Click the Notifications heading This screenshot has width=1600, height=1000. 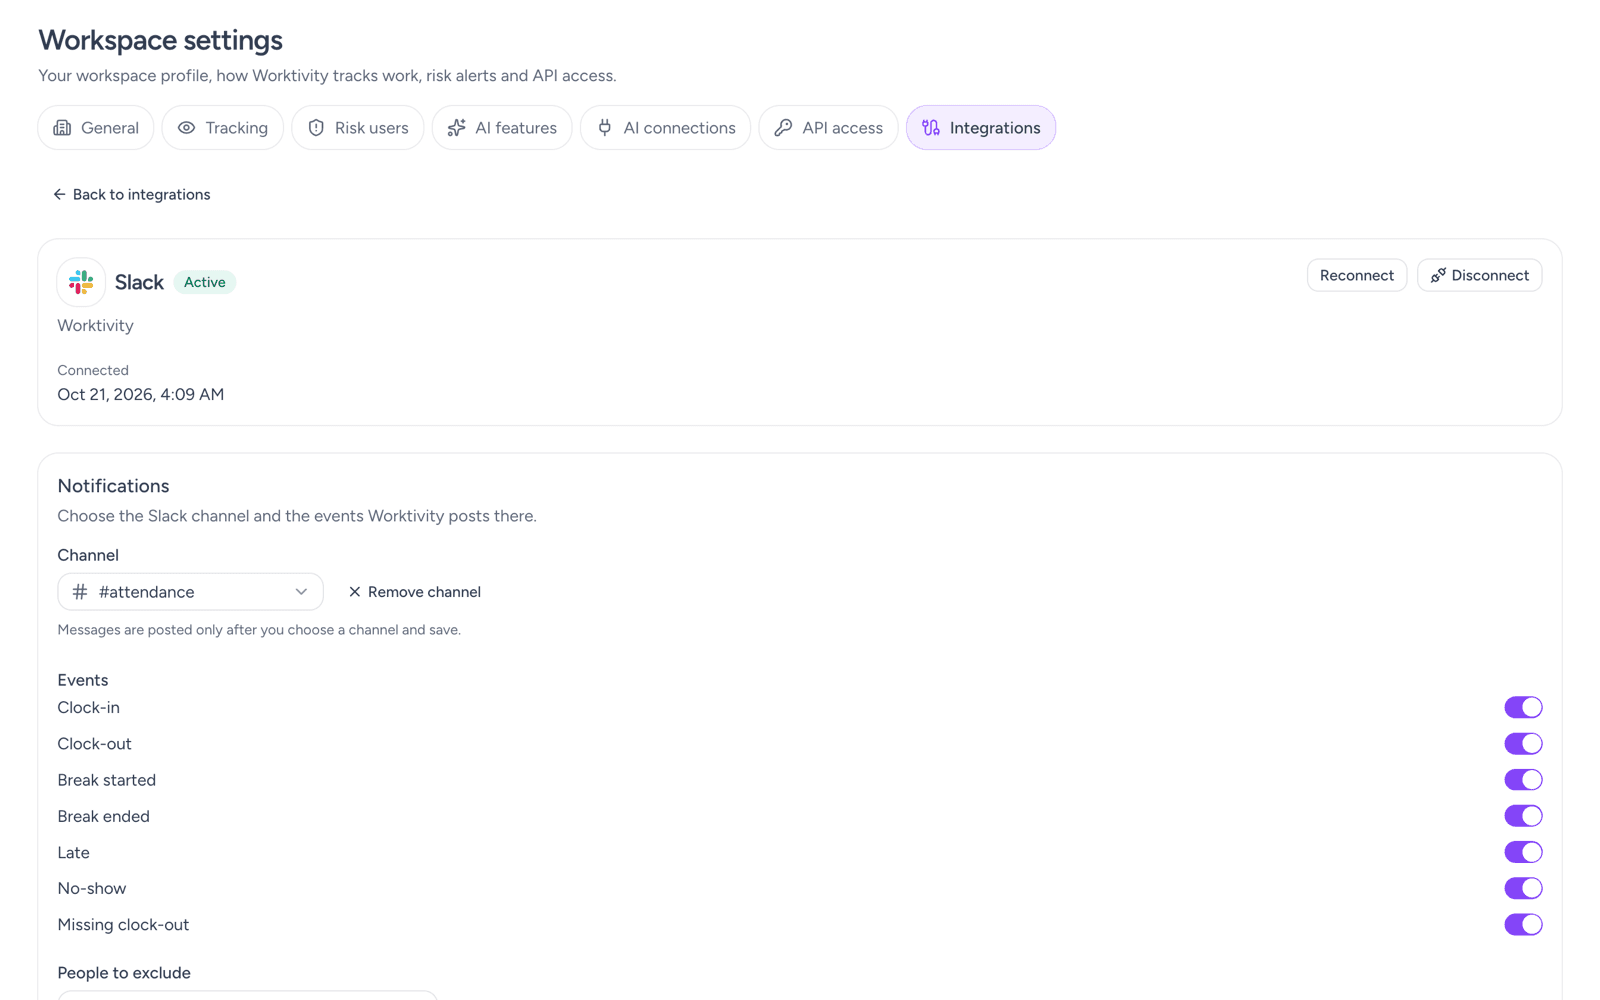click(x=113, y=486)
